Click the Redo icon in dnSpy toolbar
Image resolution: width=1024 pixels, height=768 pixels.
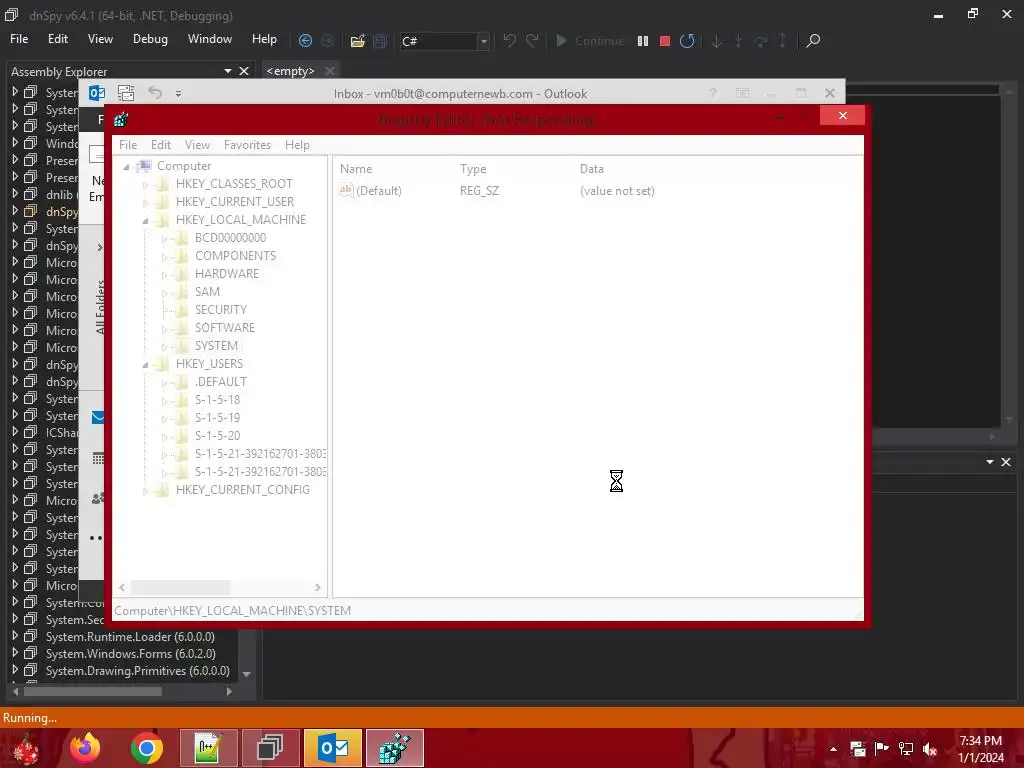pyautogui.click(x=532, y=40)
